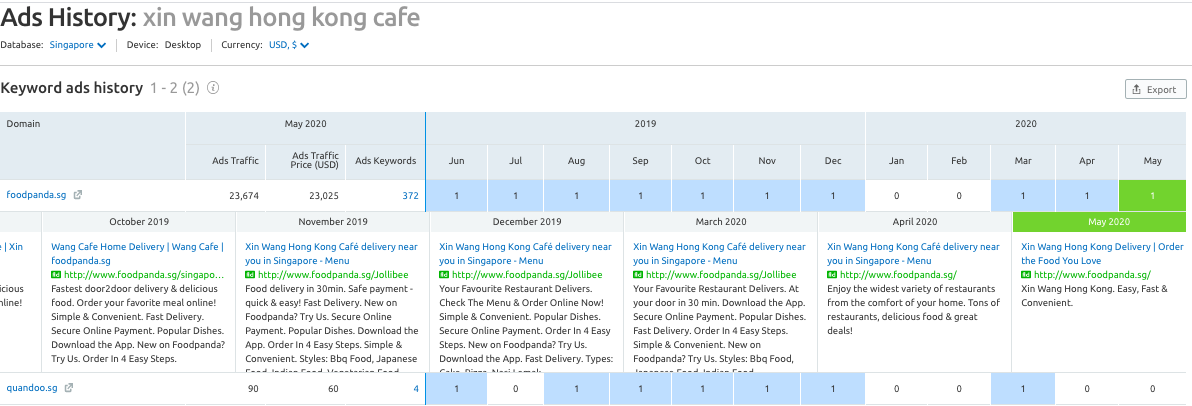Click the May 2020 green ad column header
1192x406 pixels.
(x=1099, y=222)
